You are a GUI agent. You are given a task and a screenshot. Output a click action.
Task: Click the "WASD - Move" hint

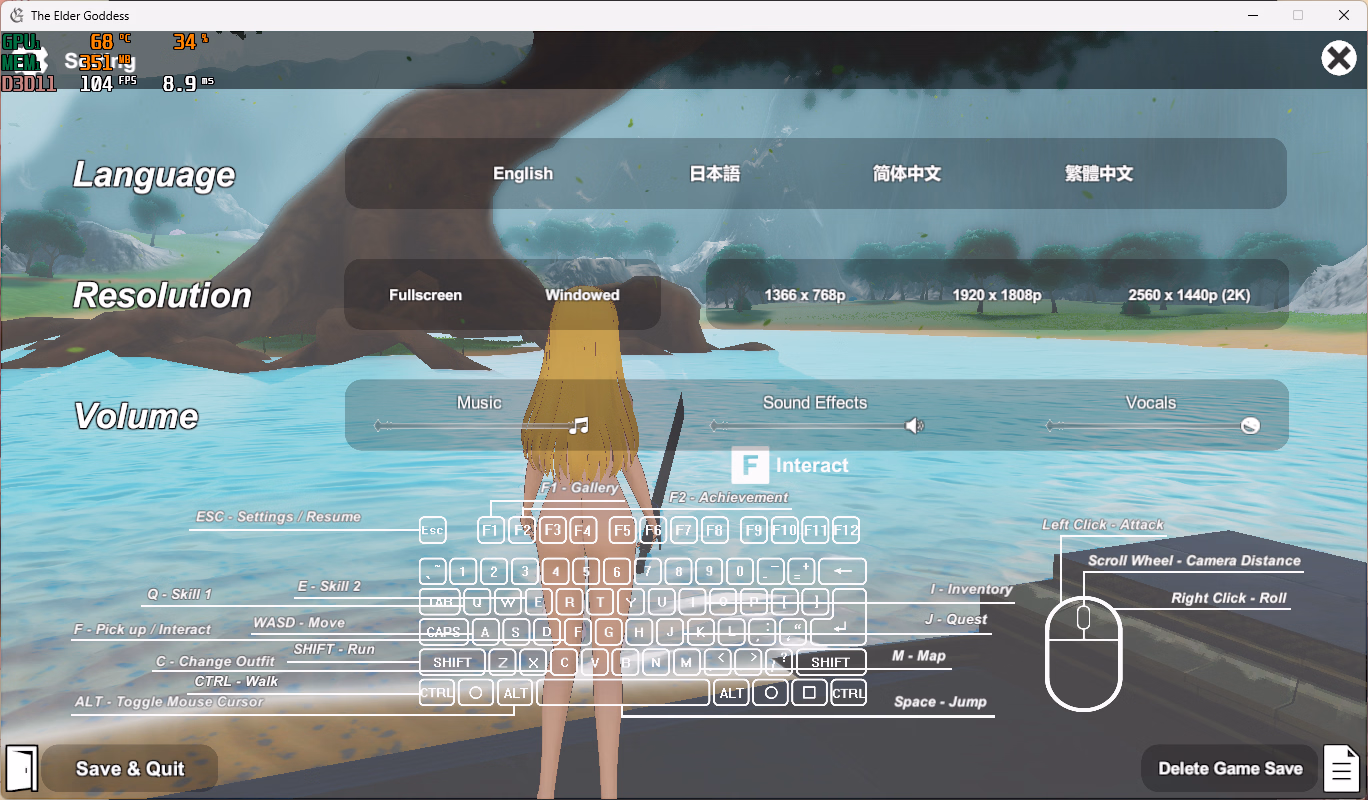coord(299,622)
